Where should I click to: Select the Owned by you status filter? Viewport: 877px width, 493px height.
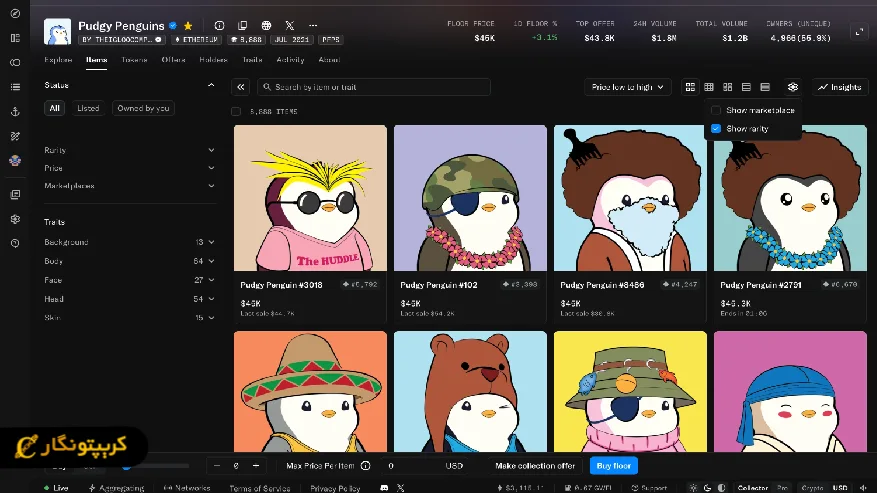click(x=143, y=108)
